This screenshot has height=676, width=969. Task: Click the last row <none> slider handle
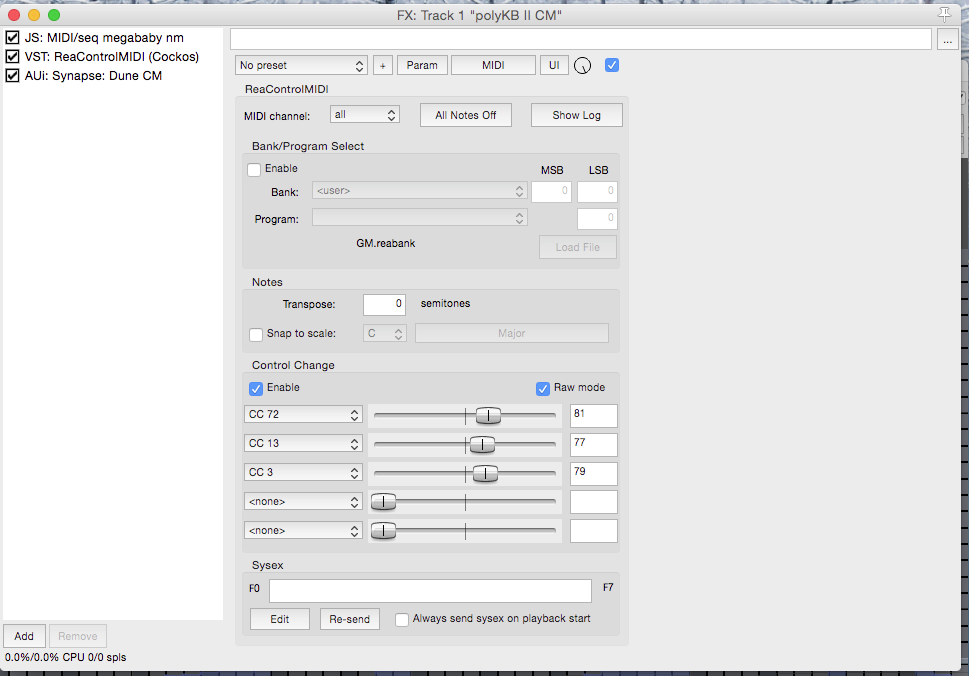pyautogui.click(x=383, y=531)
